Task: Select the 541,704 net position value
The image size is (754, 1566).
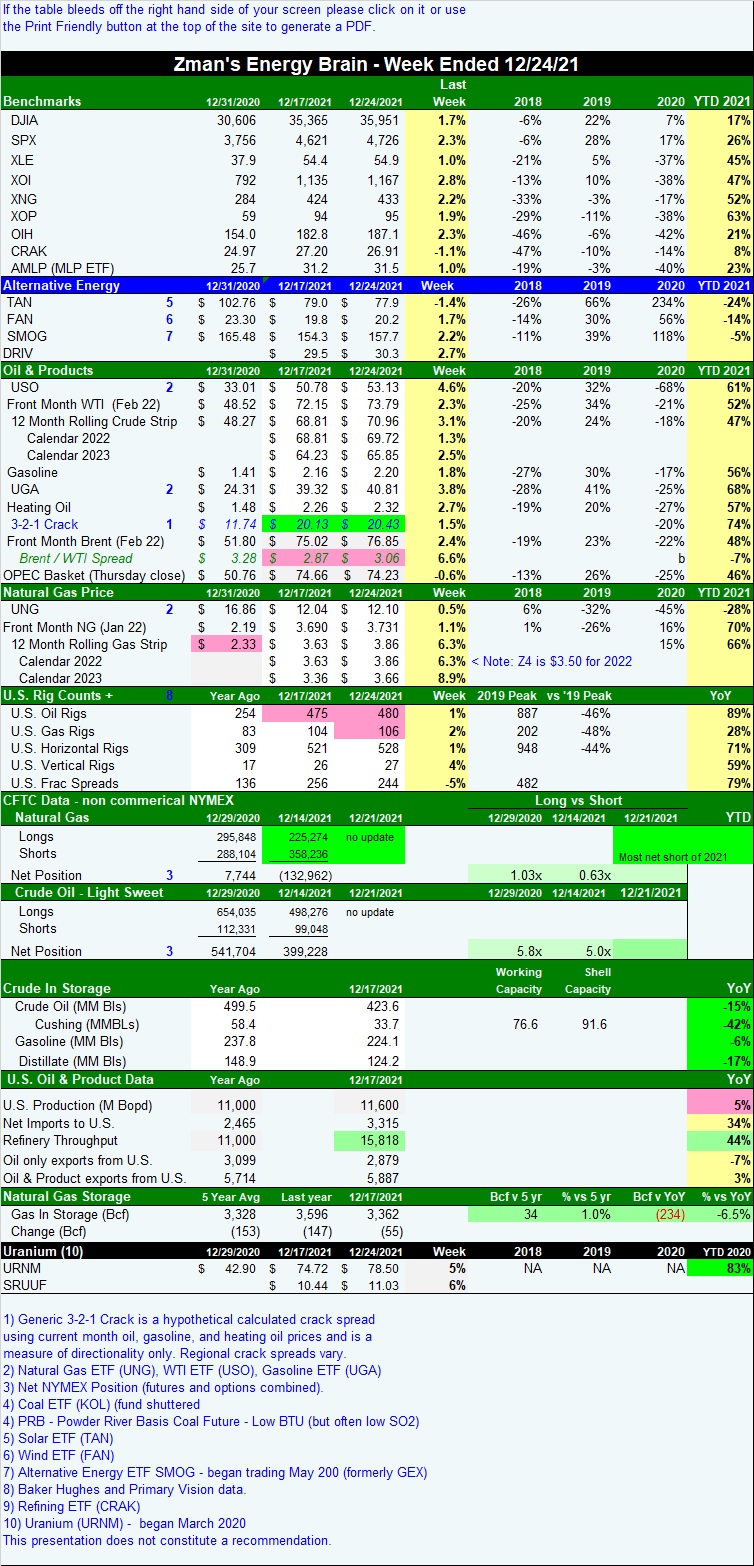Action: coord(229,951)
